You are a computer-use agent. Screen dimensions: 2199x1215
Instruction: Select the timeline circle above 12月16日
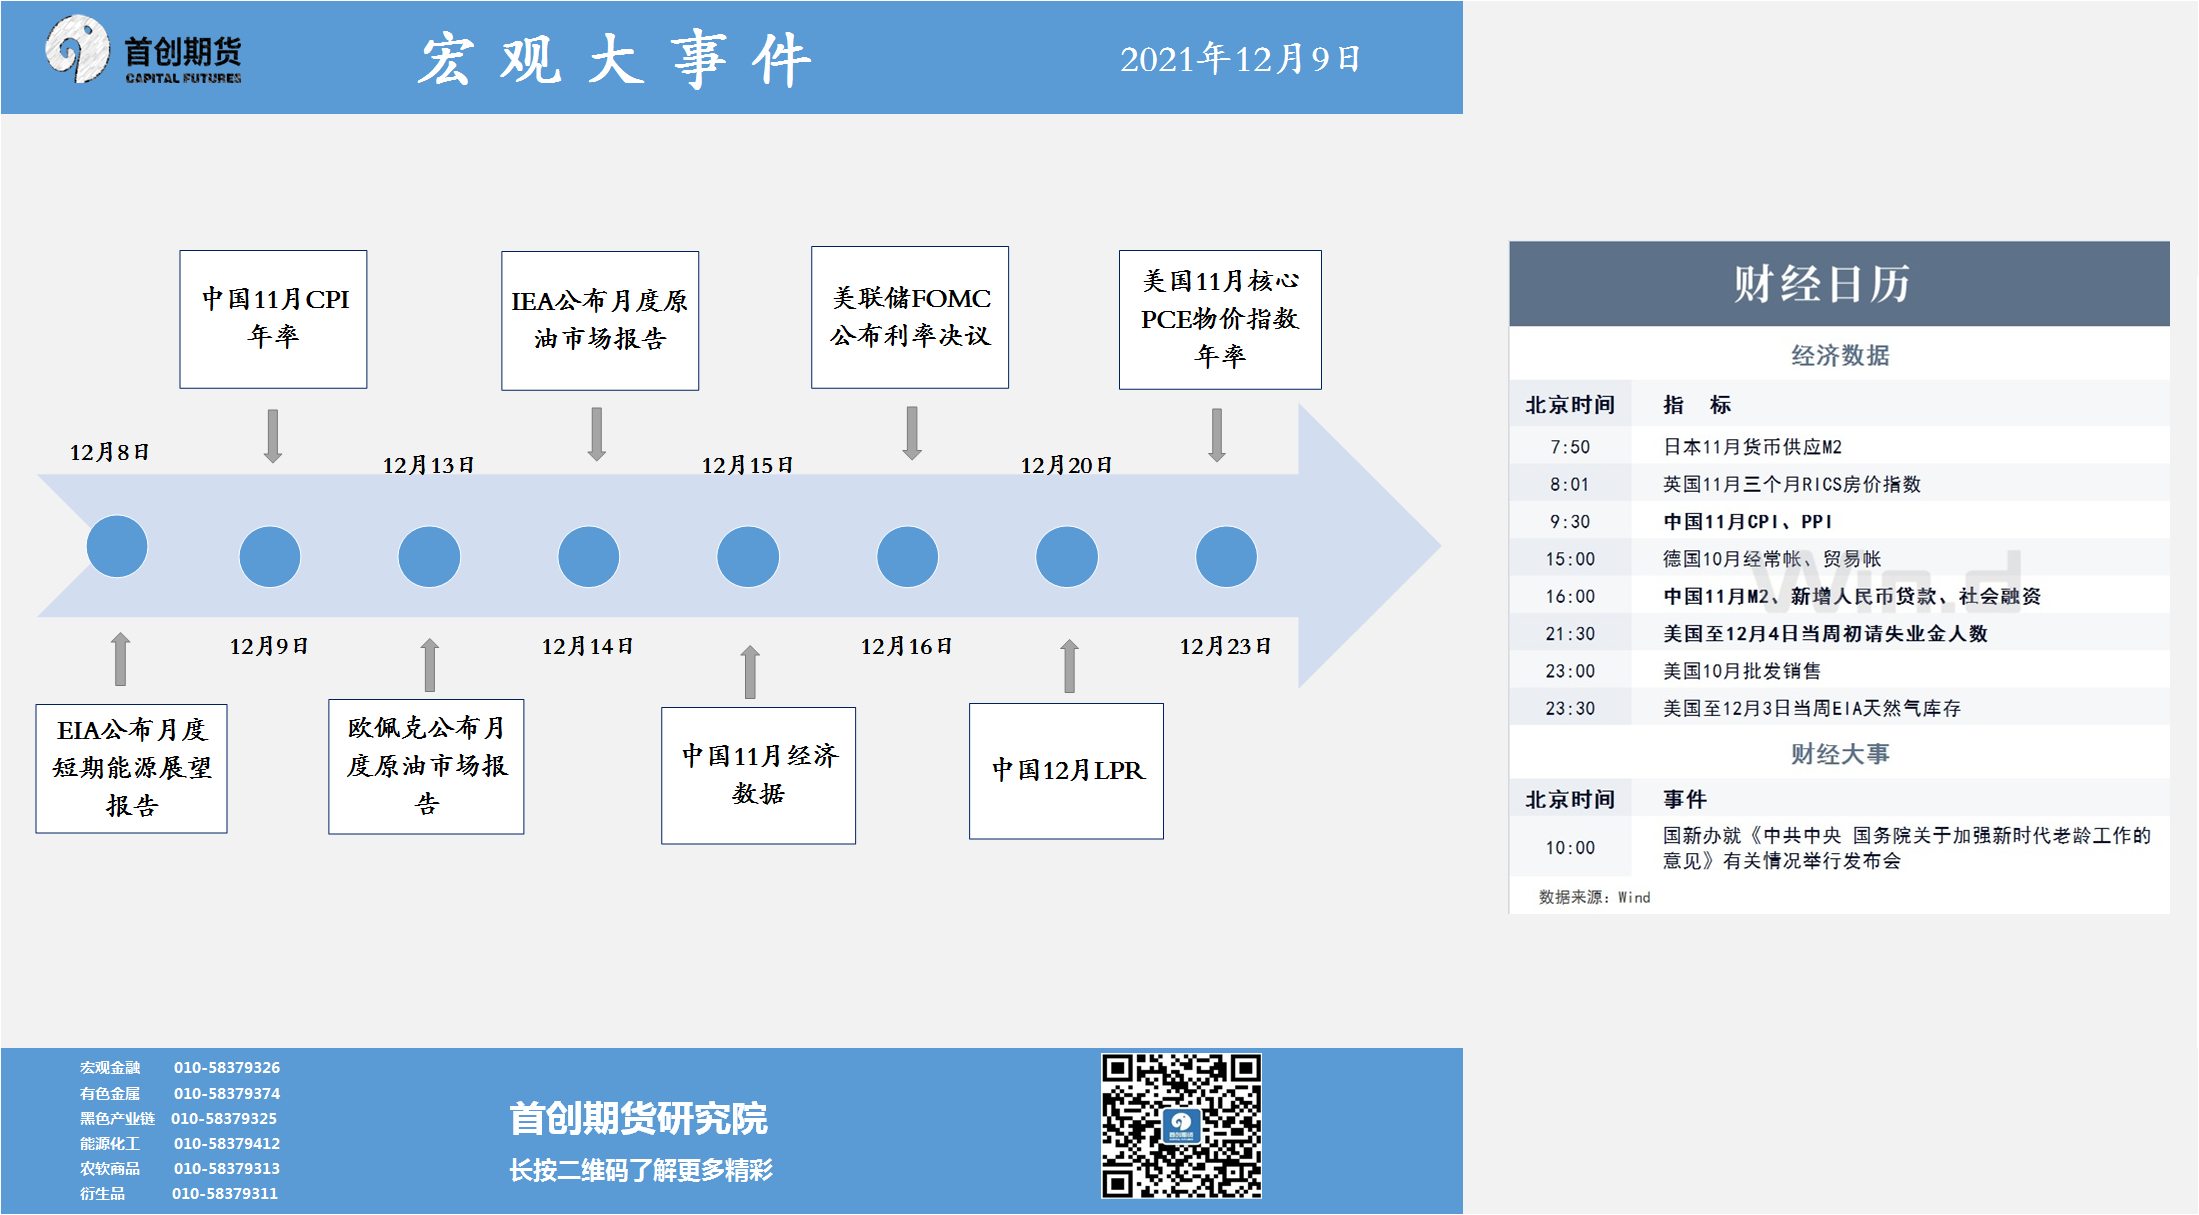click(907, 556)
